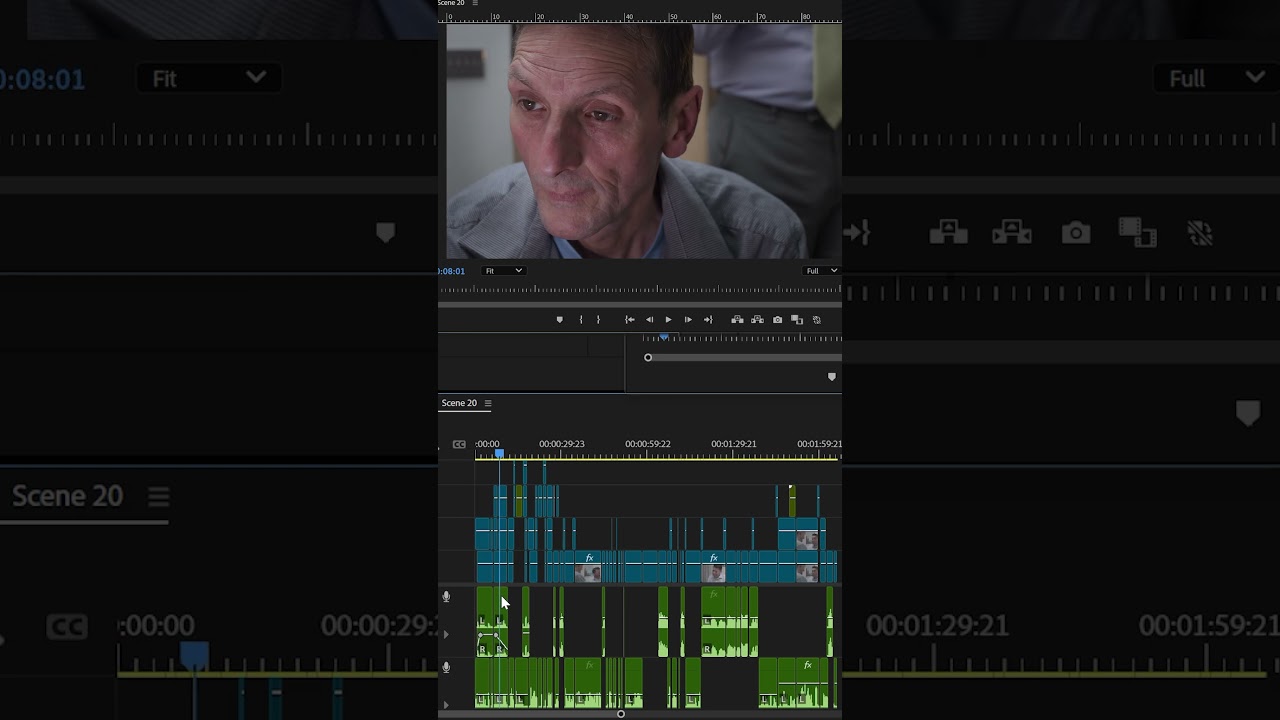Toggle the CC captions track button
1280x720 pixels.
(x=459, y=444)
